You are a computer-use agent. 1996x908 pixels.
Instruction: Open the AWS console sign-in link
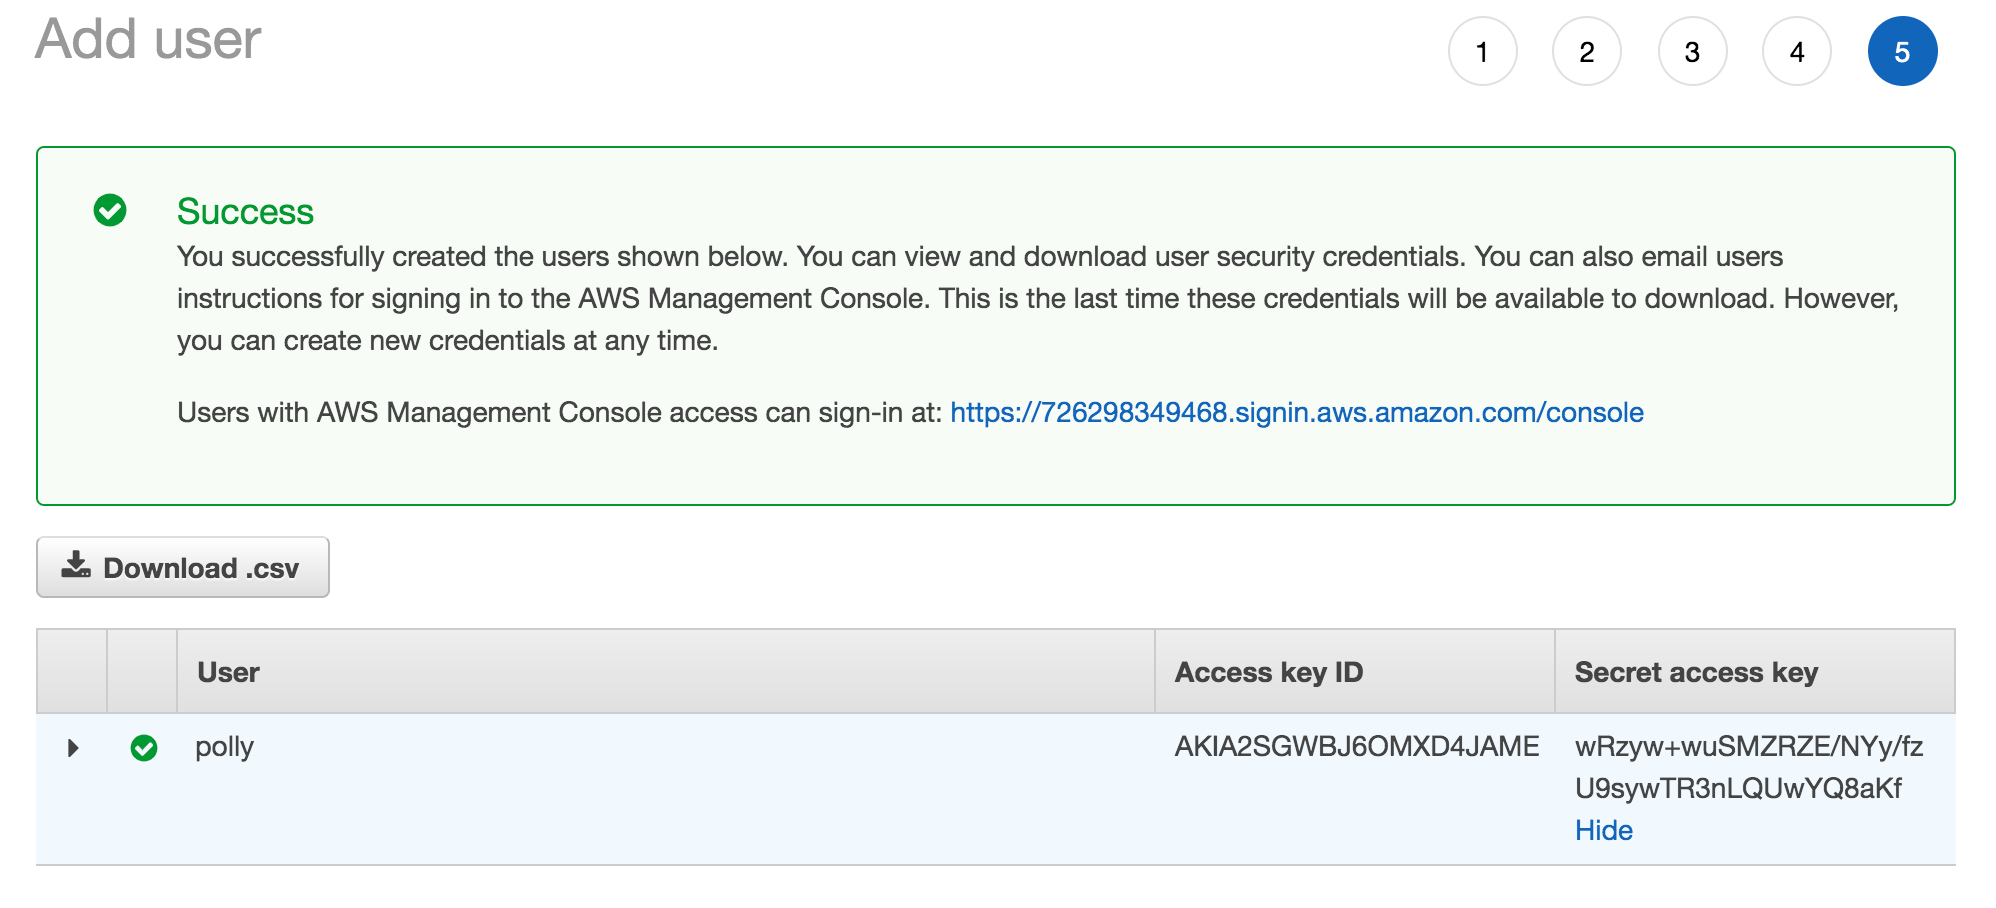click(1296, 413)
